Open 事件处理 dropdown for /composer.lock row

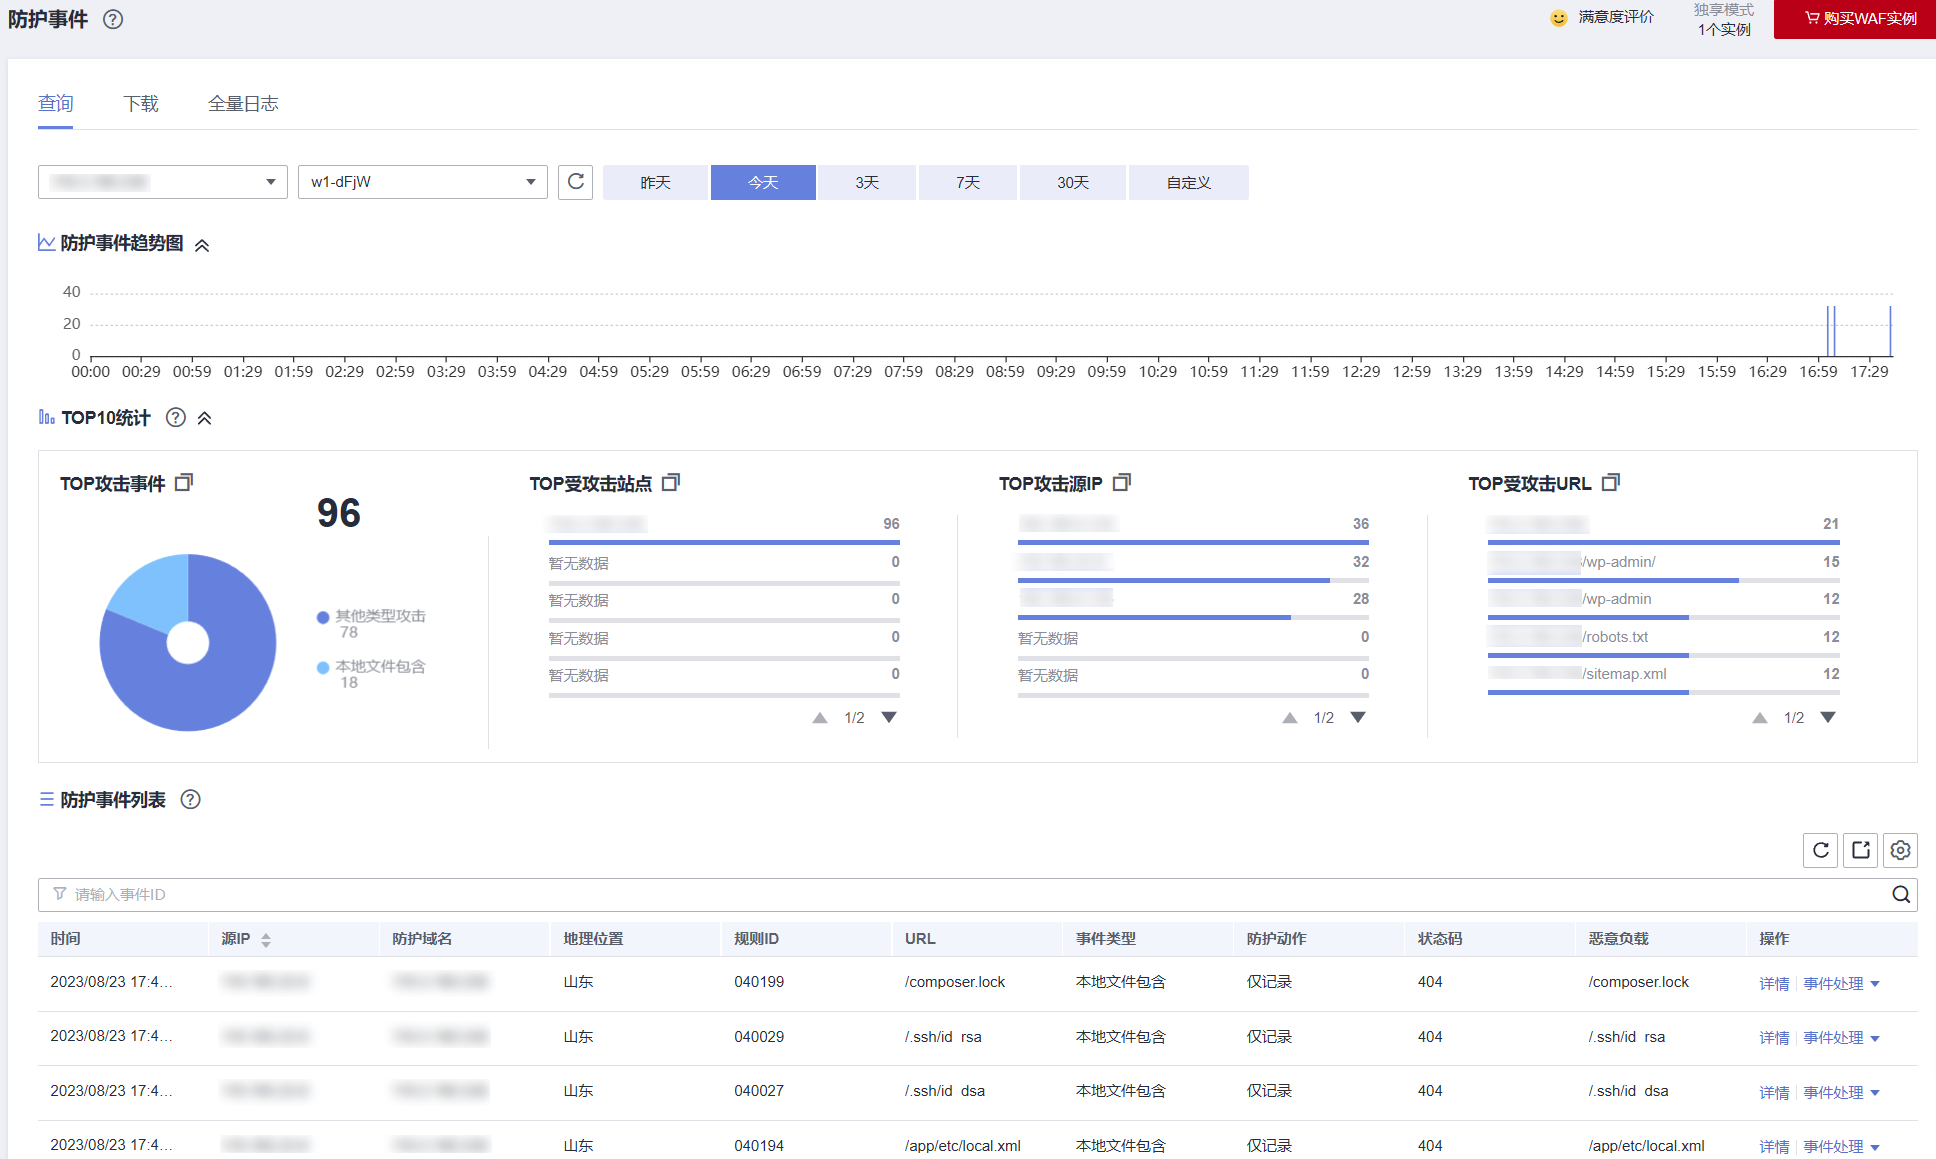click(x=1842, y=984)
